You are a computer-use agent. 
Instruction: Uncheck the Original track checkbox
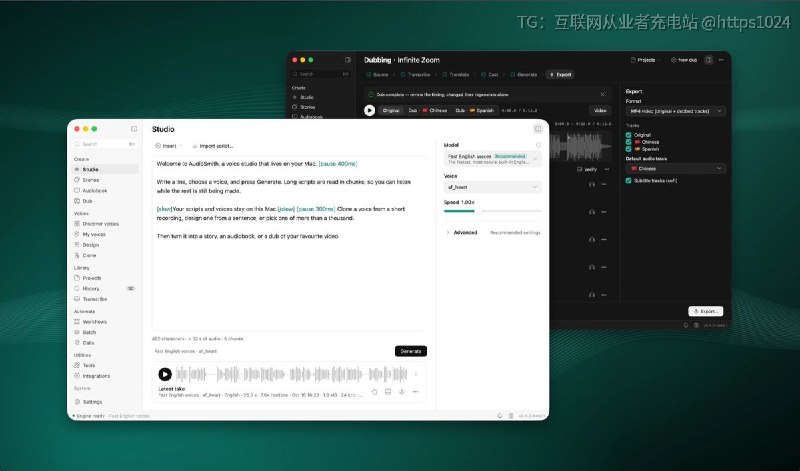(629, 135)
